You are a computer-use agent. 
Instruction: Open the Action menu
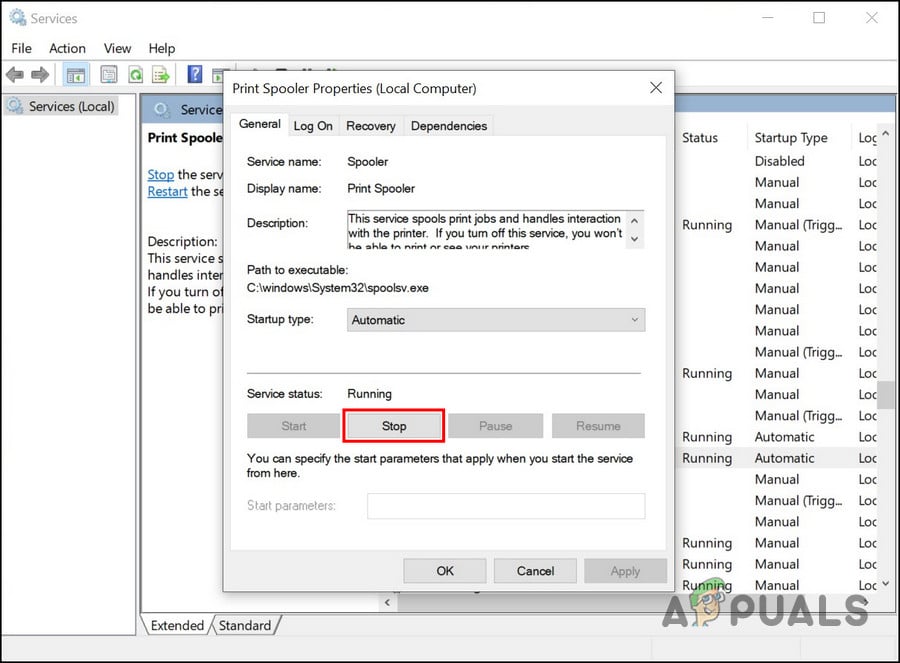tap(67, 48)
